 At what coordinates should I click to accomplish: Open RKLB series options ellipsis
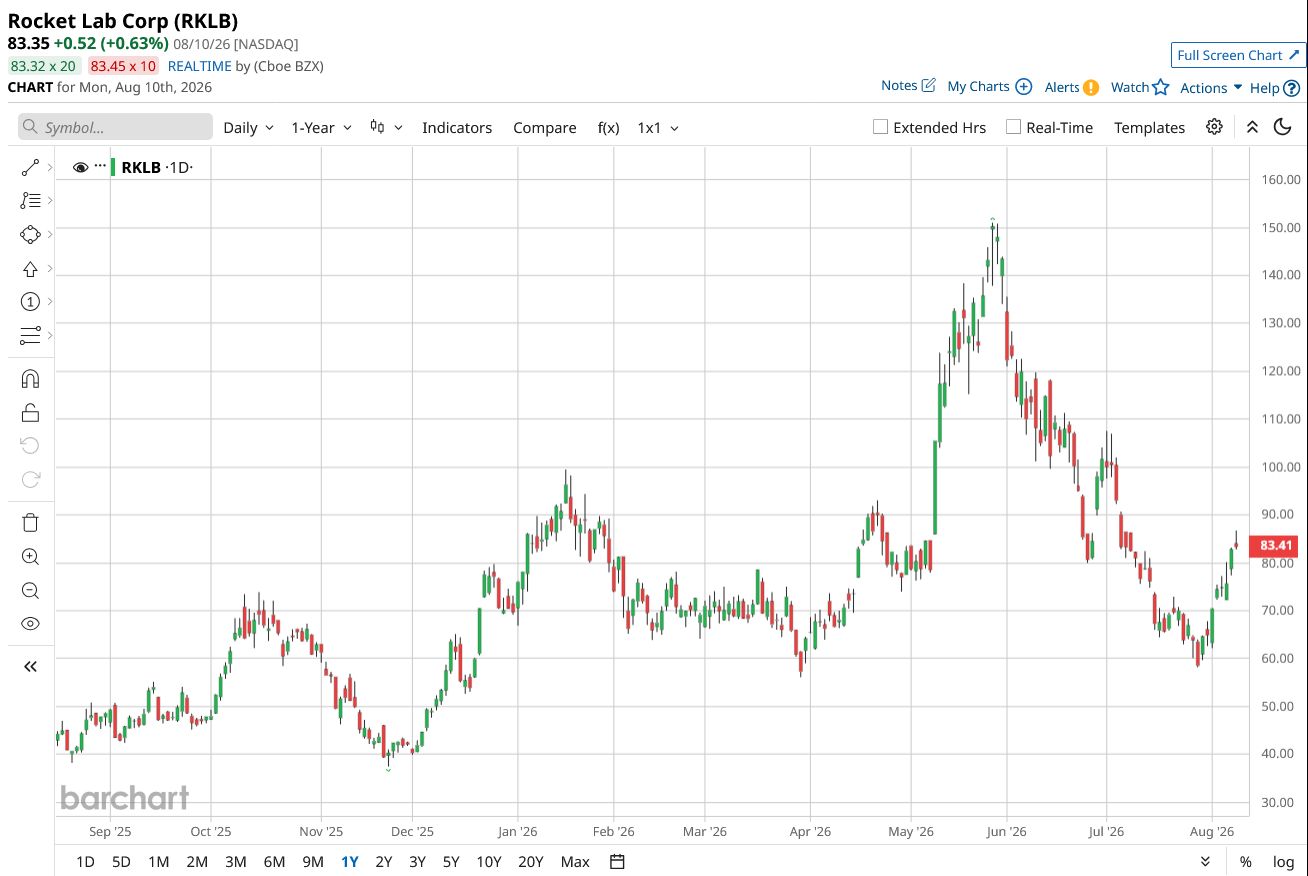pos(100,166)
